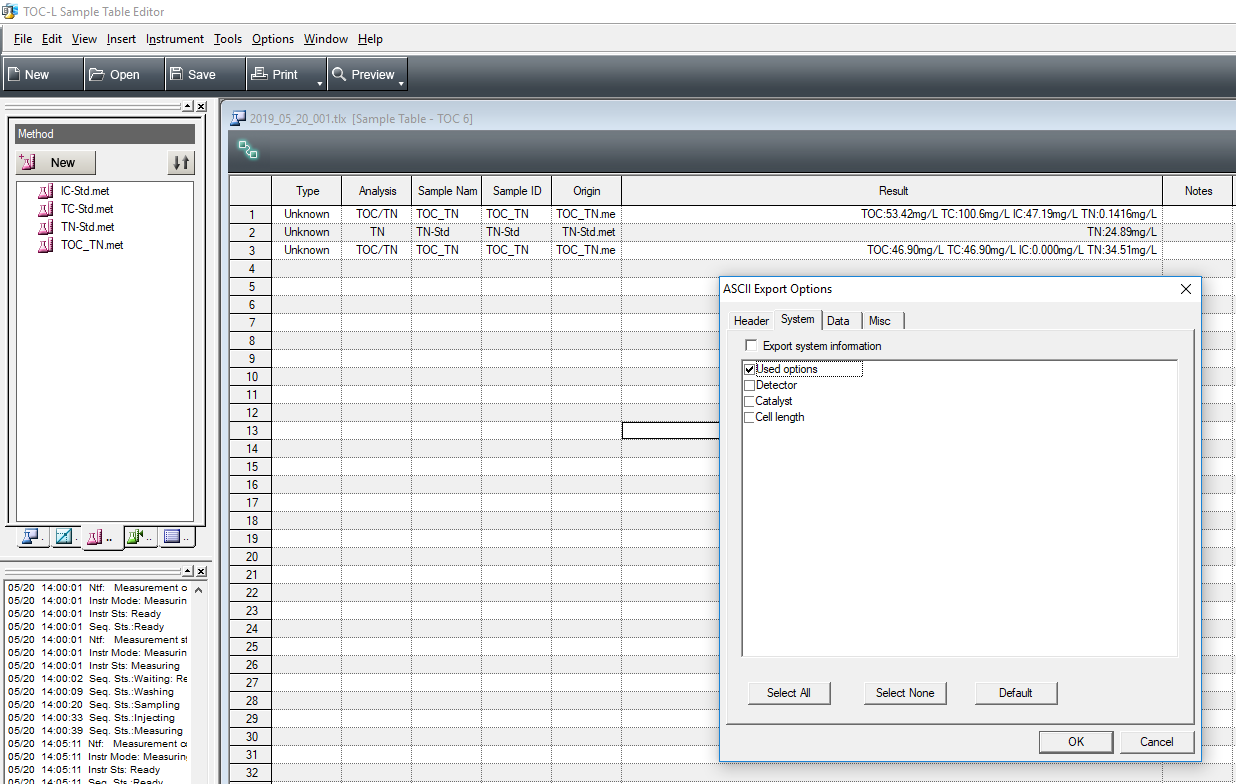This screenshot has height=784, width=1236.
Task: Click the green Control Sample panel icon
Action: (x=133, y=537)
